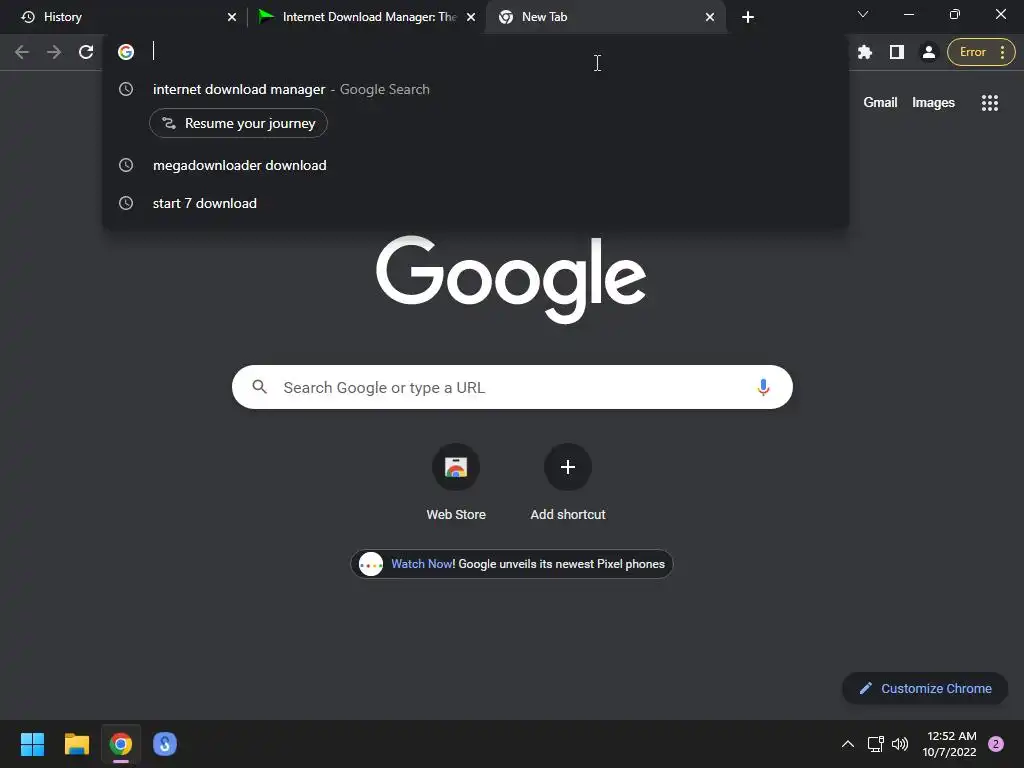Open the Gmail link
This screenshot has height=768, width=1024.
coord(880,103)
